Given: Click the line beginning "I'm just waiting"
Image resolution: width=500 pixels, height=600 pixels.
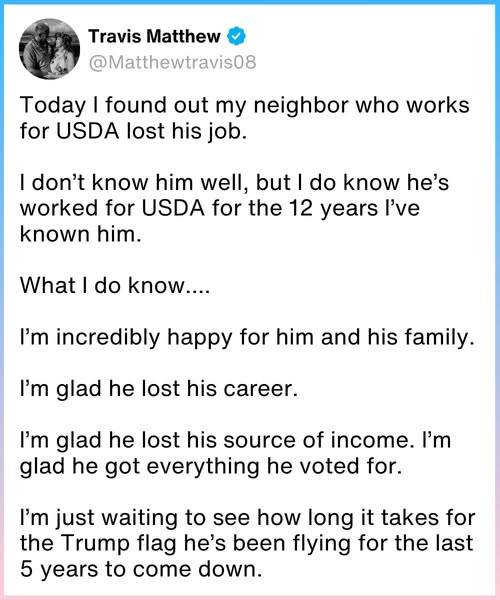Looking at the screenshot, I should pyautogui.click(x=248, y=518).
